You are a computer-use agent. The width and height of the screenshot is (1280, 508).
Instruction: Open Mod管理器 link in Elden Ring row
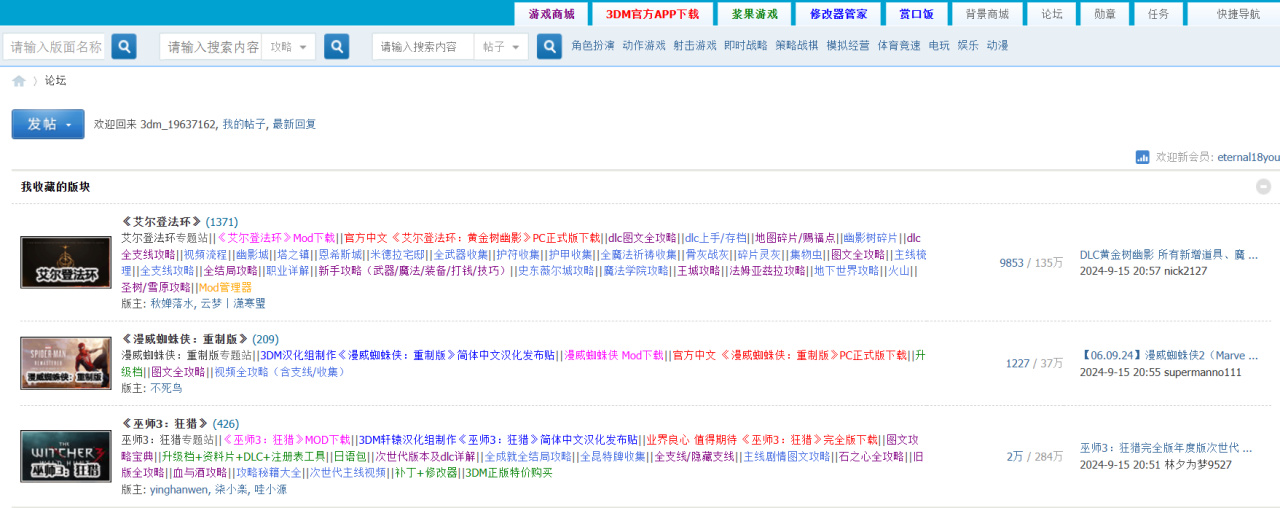(x=226, y=287)
